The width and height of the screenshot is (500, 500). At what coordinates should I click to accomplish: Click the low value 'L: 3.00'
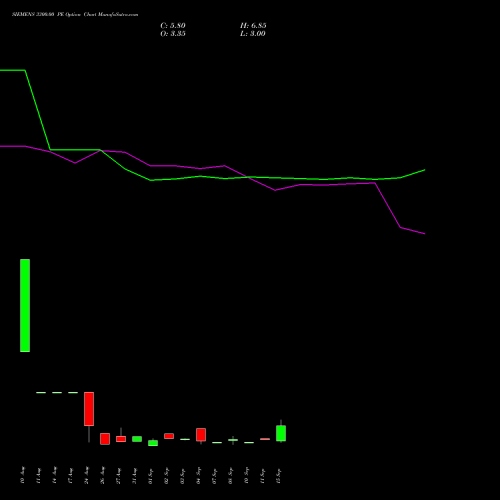pos(253,34)
